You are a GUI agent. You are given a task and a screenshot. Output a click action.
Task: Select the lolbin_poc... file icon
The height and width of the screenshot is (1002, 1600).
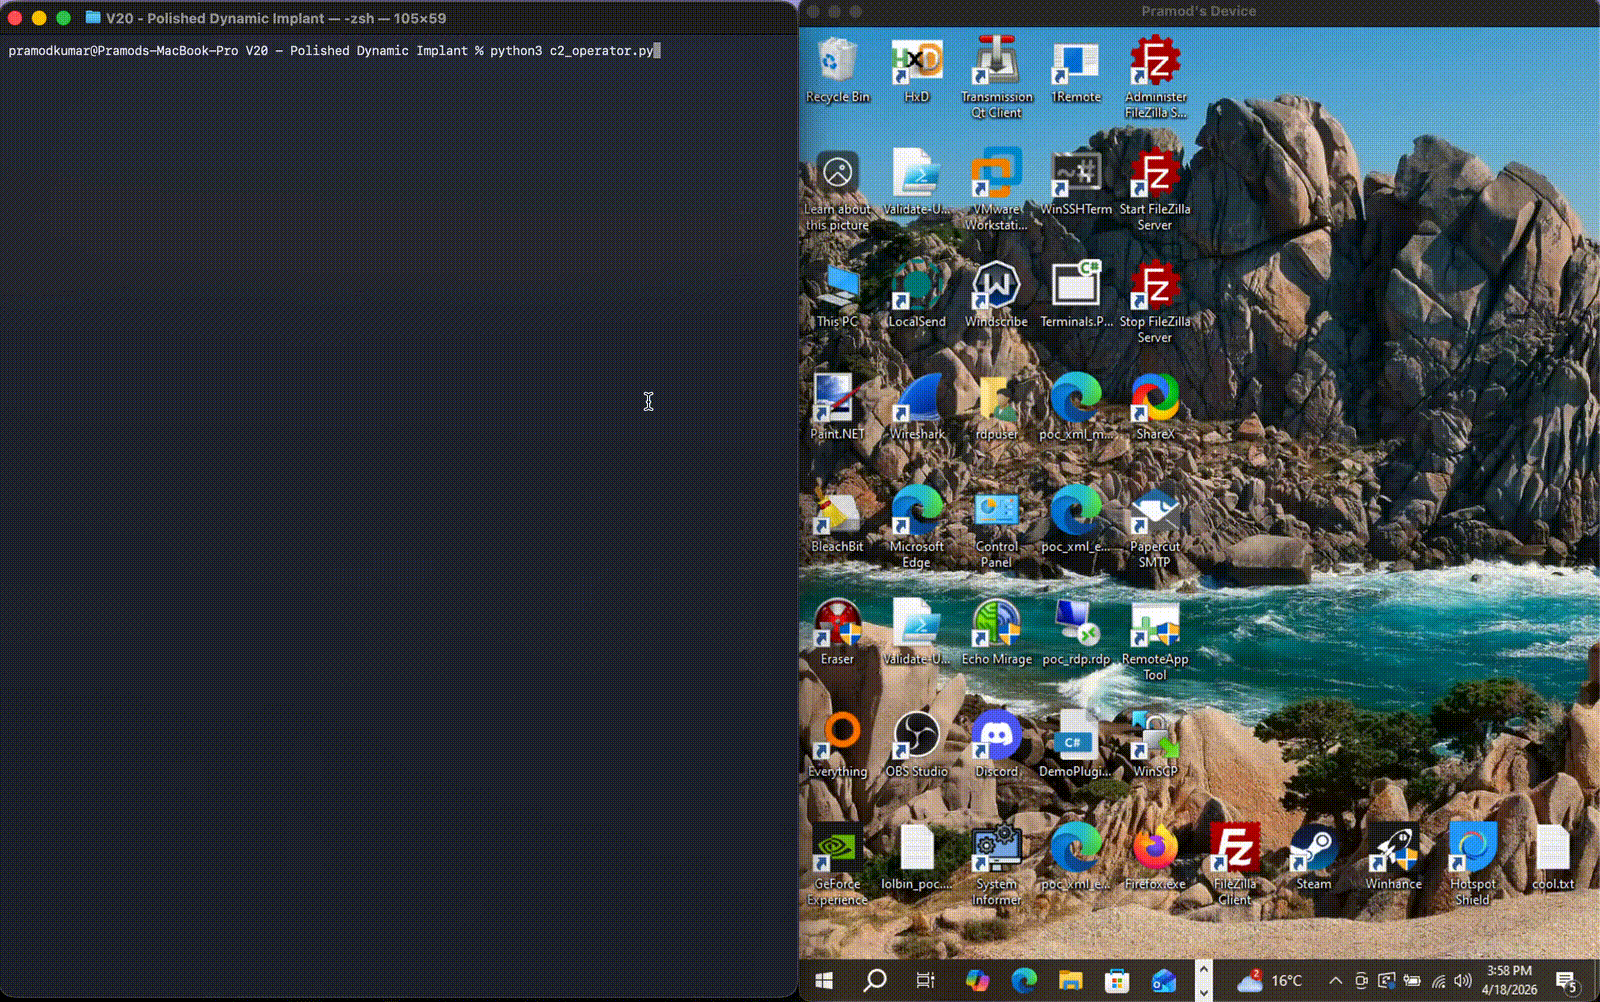[x=916, y=858]
